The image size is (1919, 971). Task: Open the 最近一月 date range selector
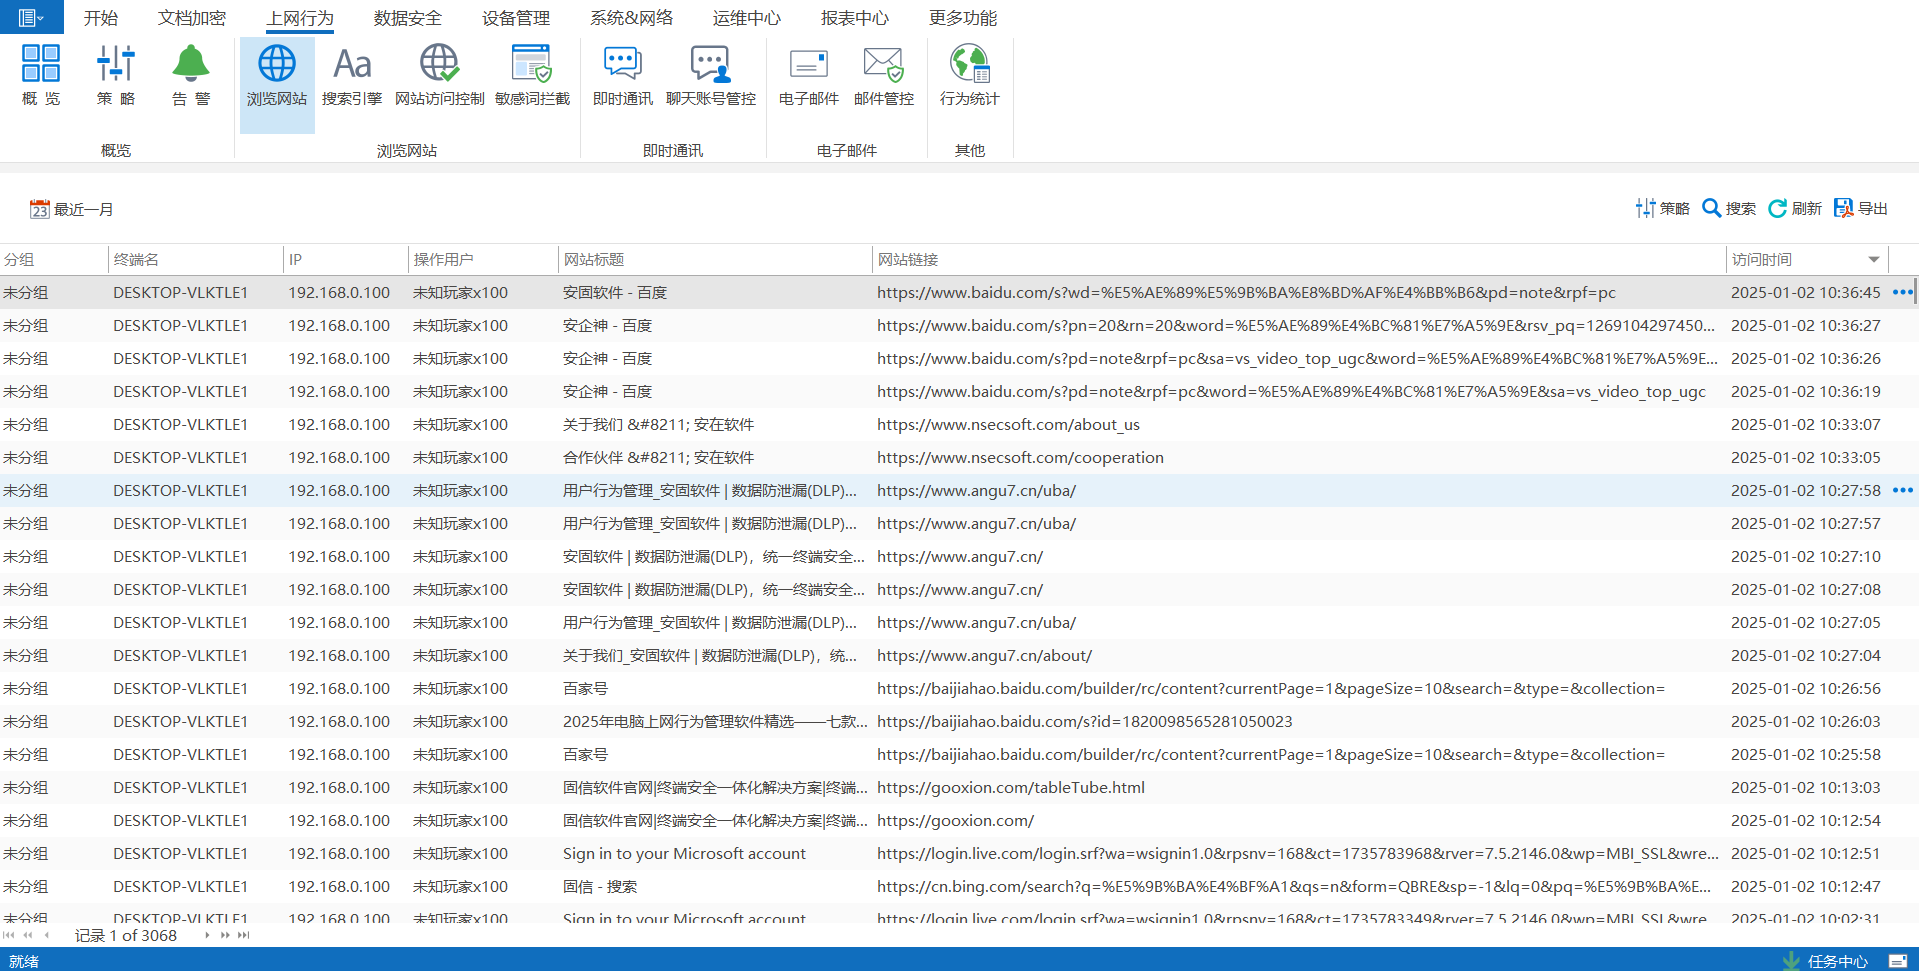tap(72, 209)
